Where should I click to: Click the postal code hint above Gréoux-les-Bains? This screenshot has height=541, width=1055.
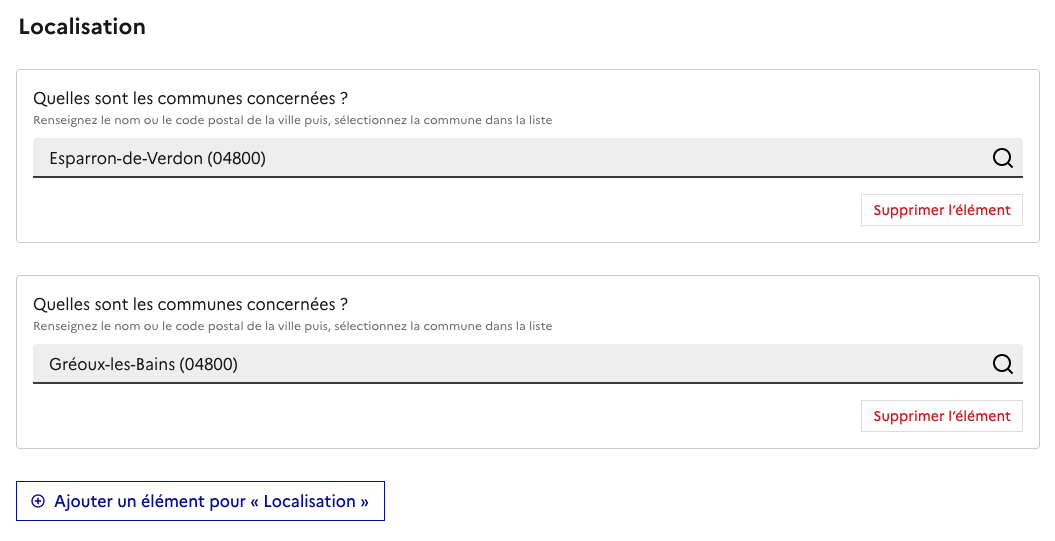(x=293, y=326)
